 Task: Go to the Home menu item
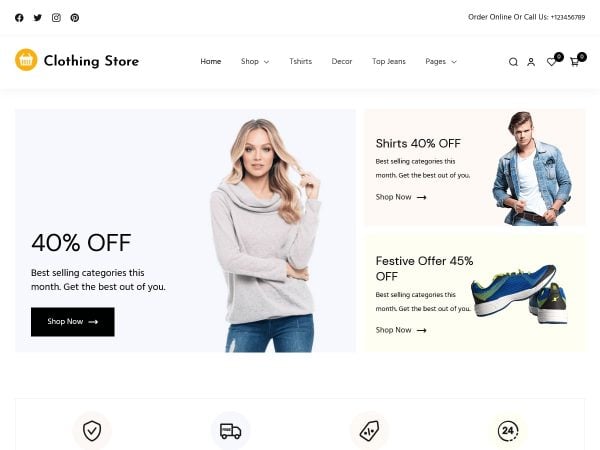211,61
